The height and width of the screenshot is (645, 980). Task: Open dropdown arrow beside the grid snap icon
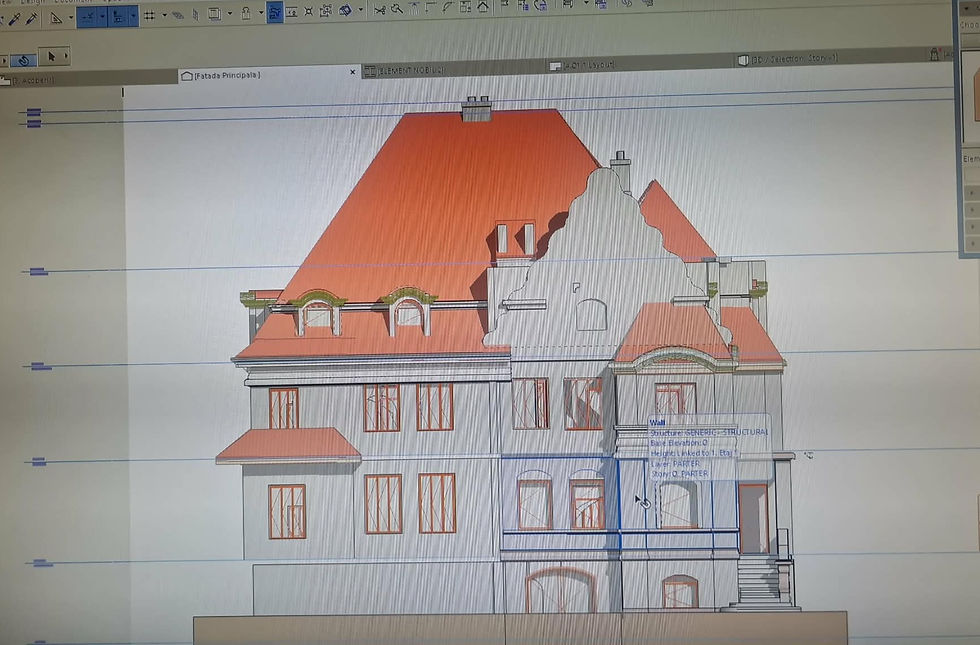[x=164, y=15]
